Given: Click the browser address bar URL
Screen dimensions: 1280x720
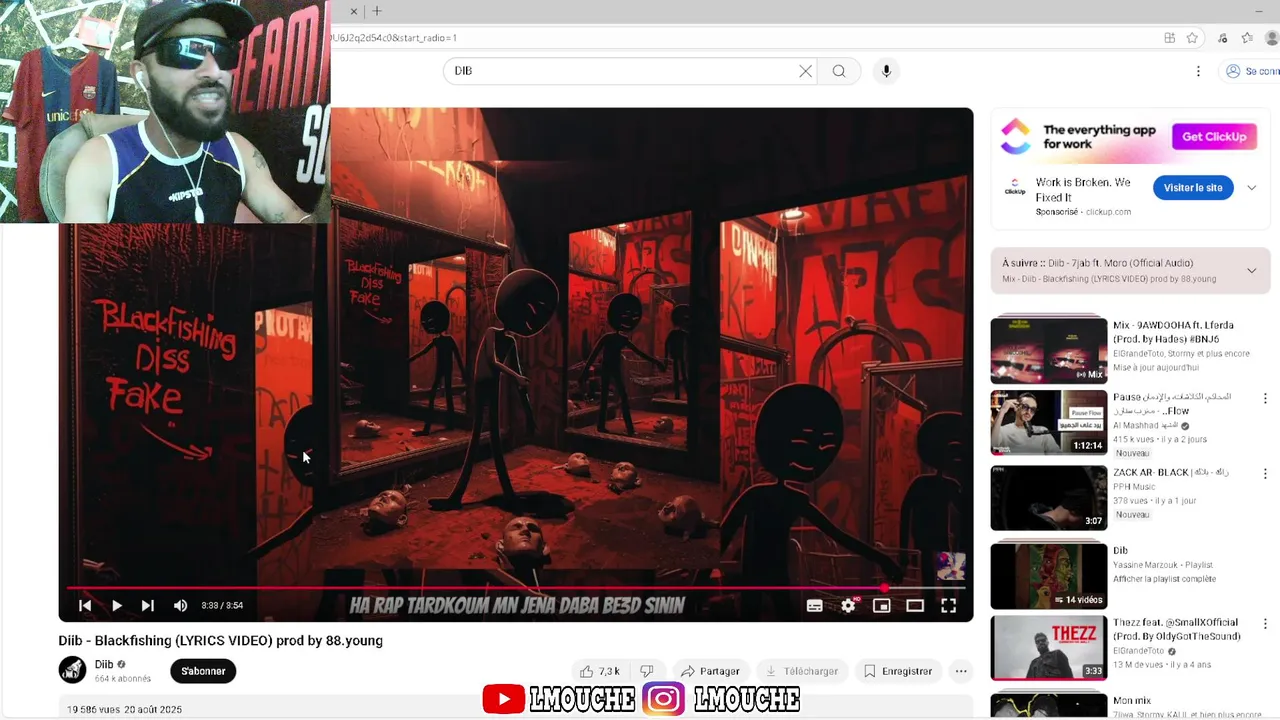Looking at the screenshot, I should [394, 38].
